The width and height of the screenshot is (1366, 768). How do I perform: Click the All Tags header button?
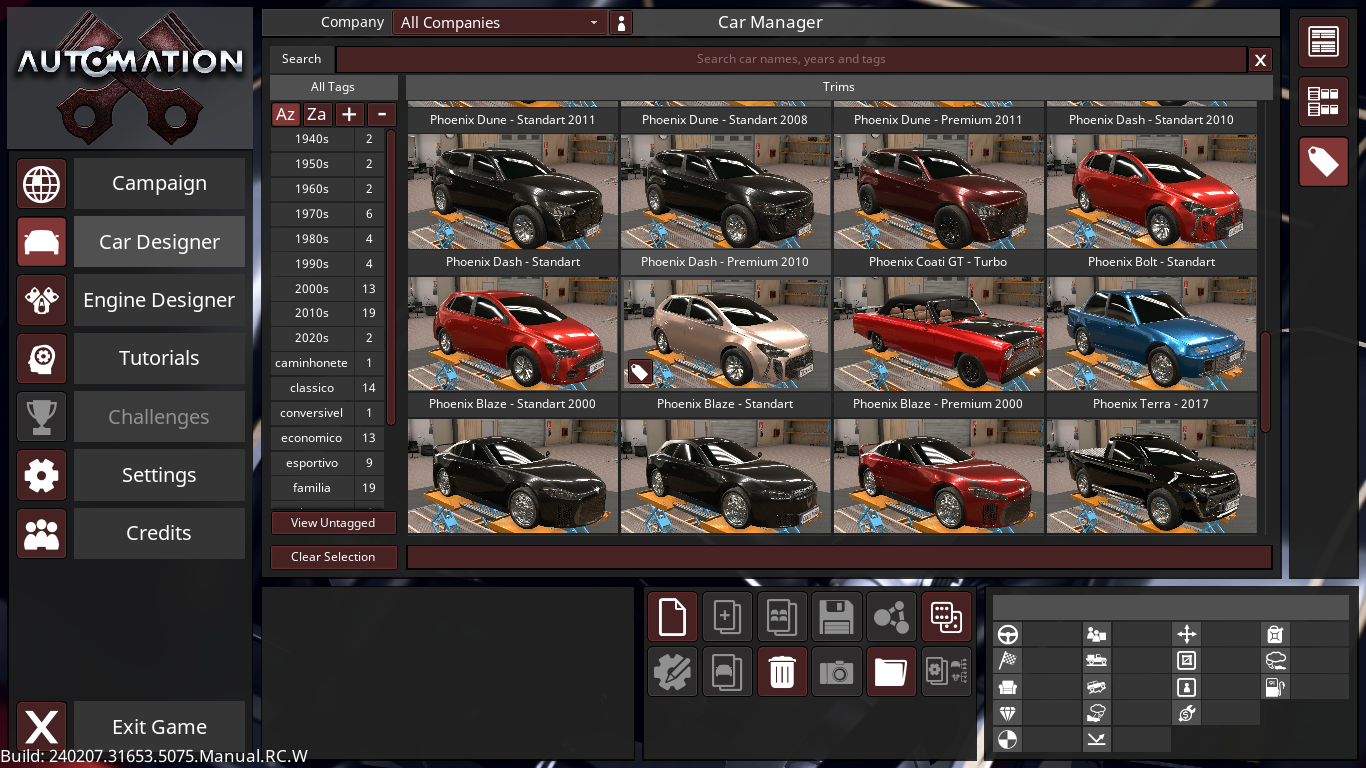coord(333,87)
